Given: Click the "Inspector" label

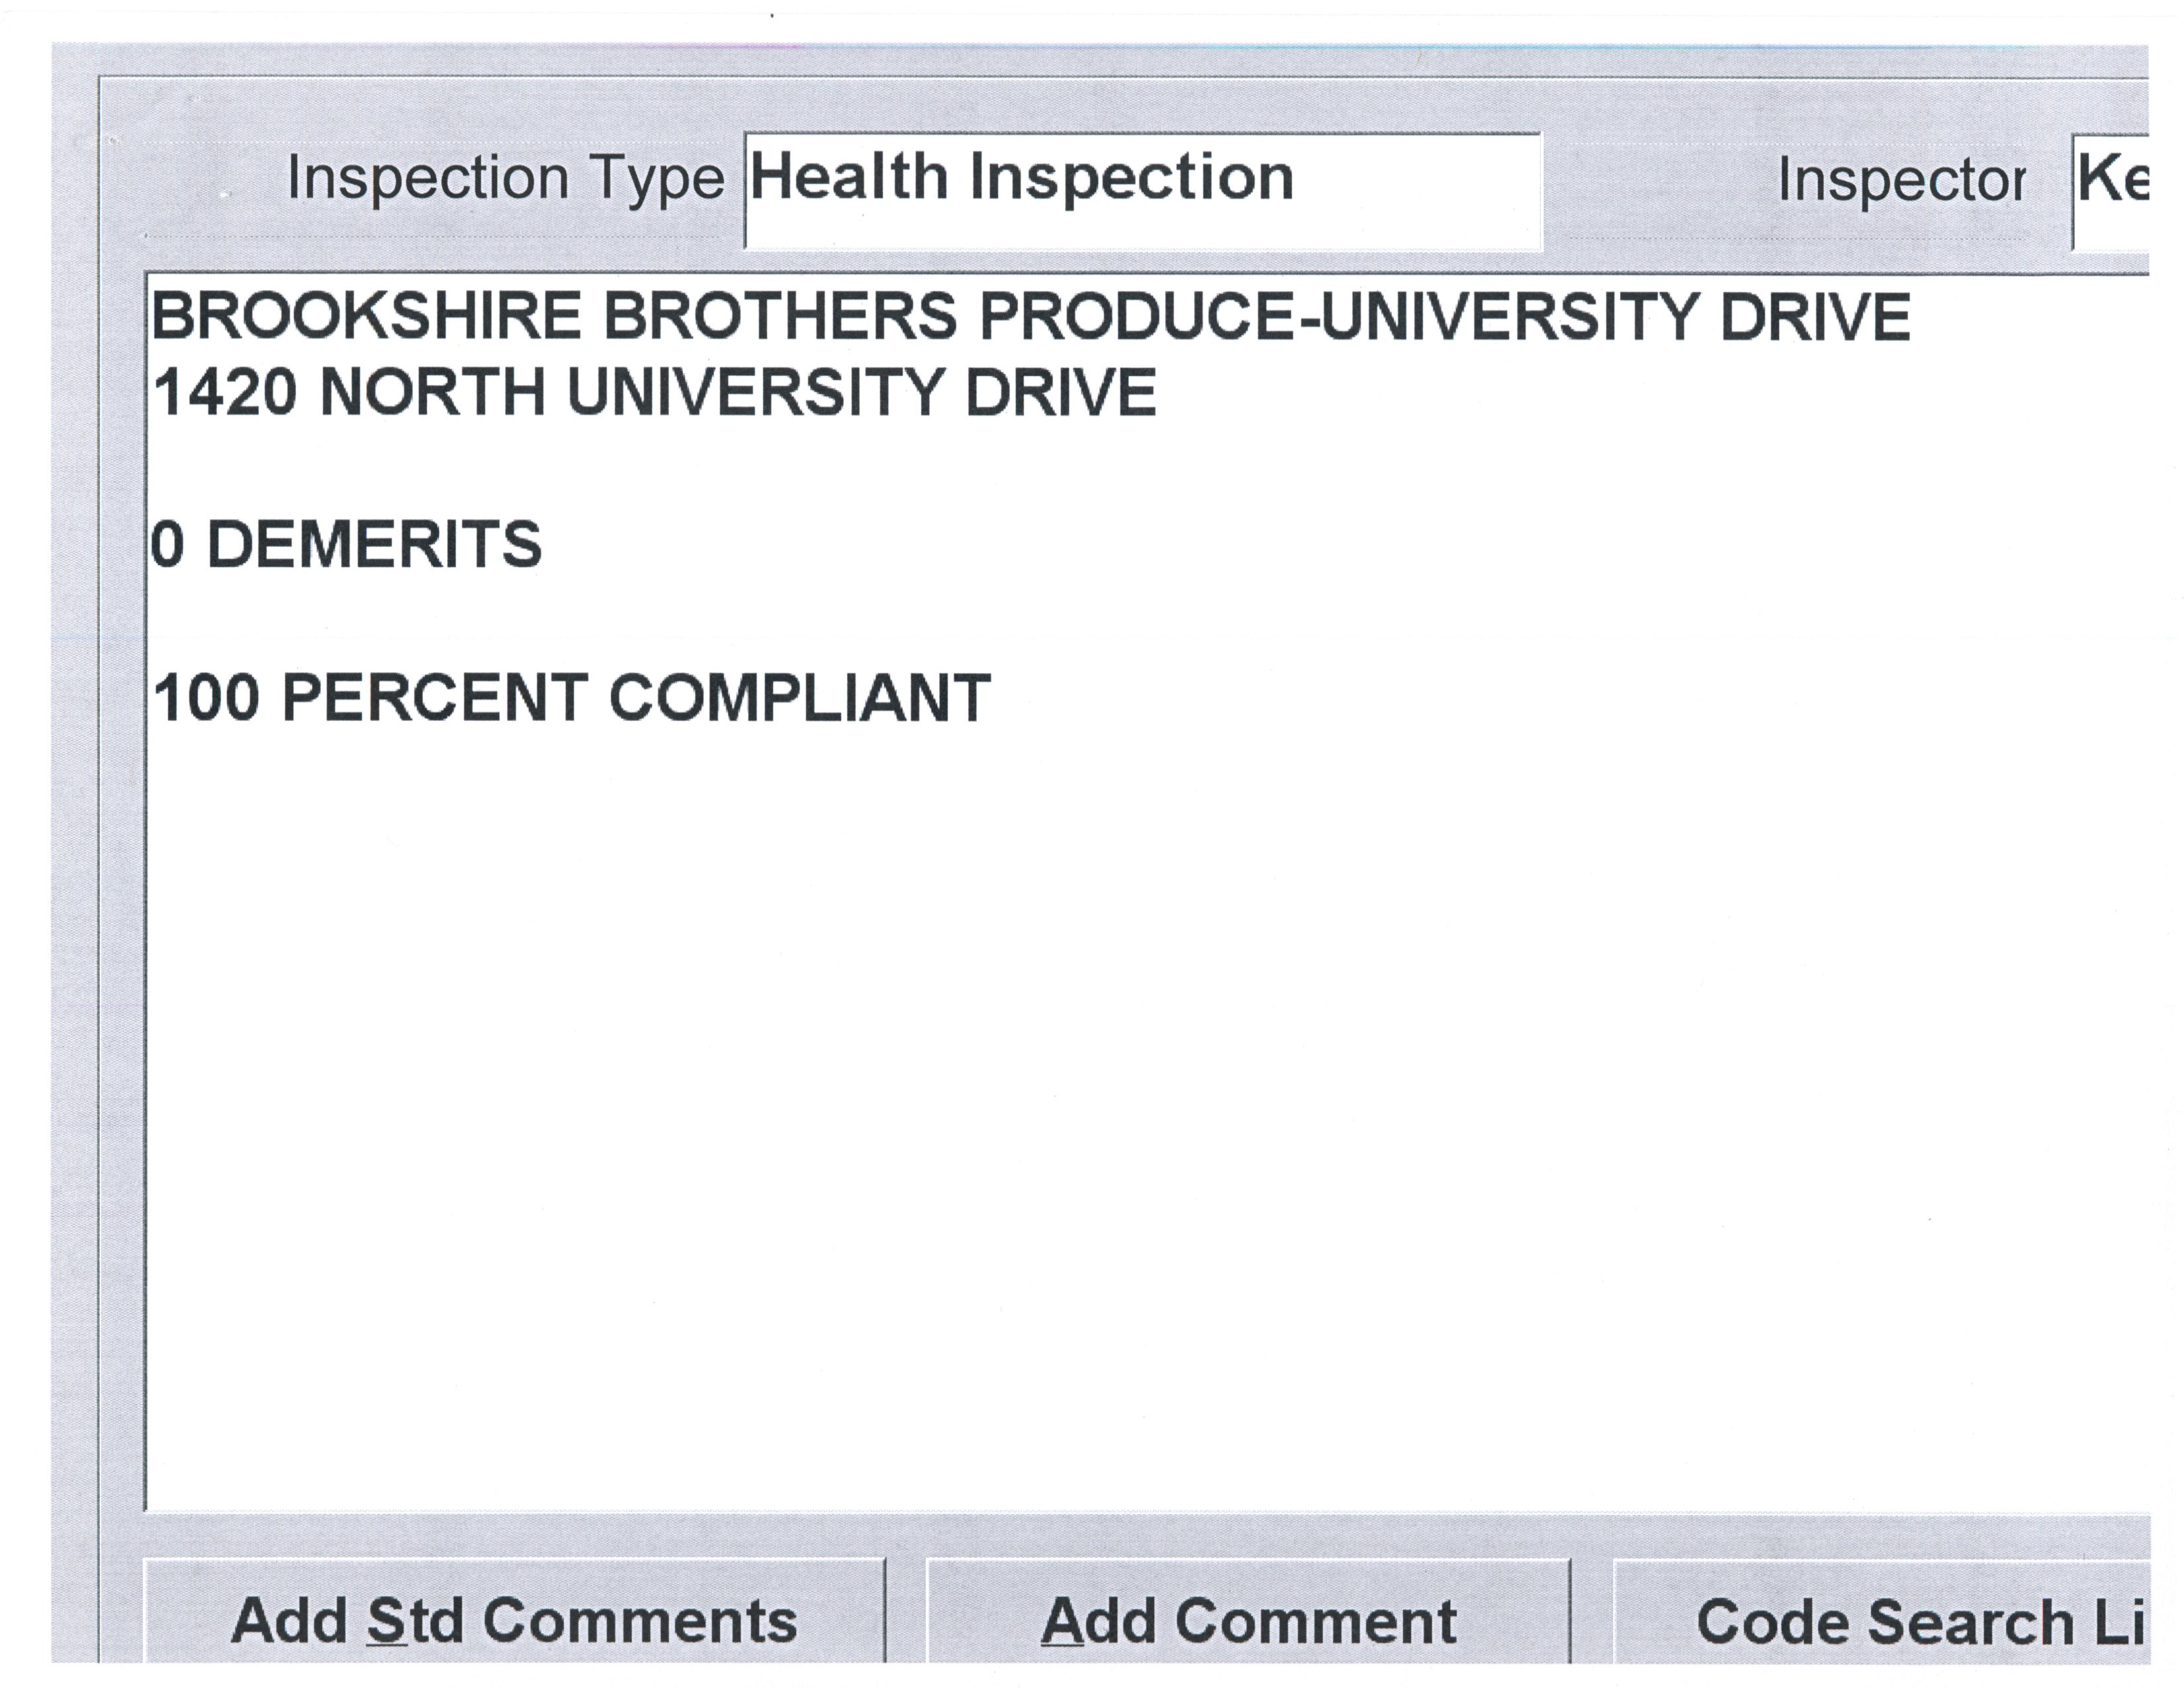Looking at the screenshot, I should click(1901, 182).
